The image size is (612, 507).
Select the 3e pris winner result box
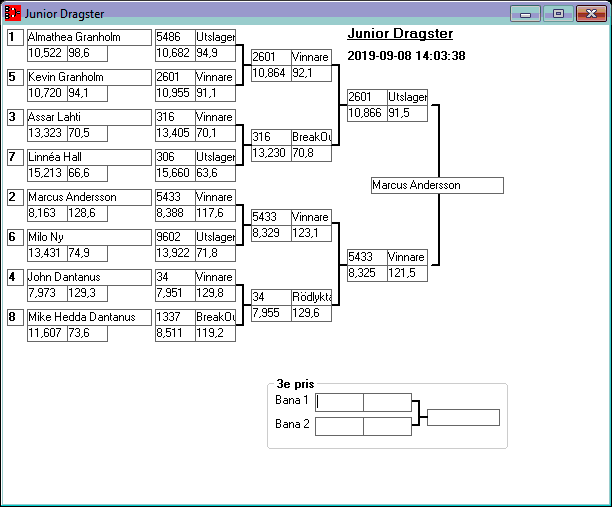pos(463,417)
